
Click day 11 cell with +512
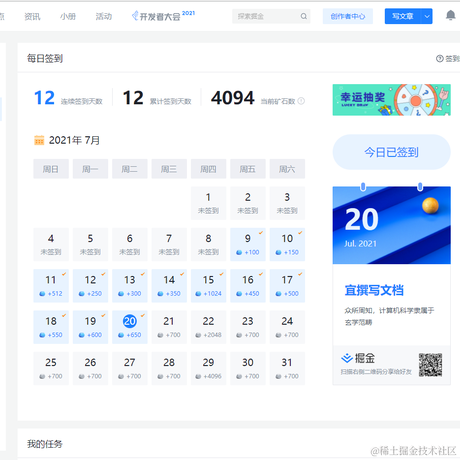51,286
